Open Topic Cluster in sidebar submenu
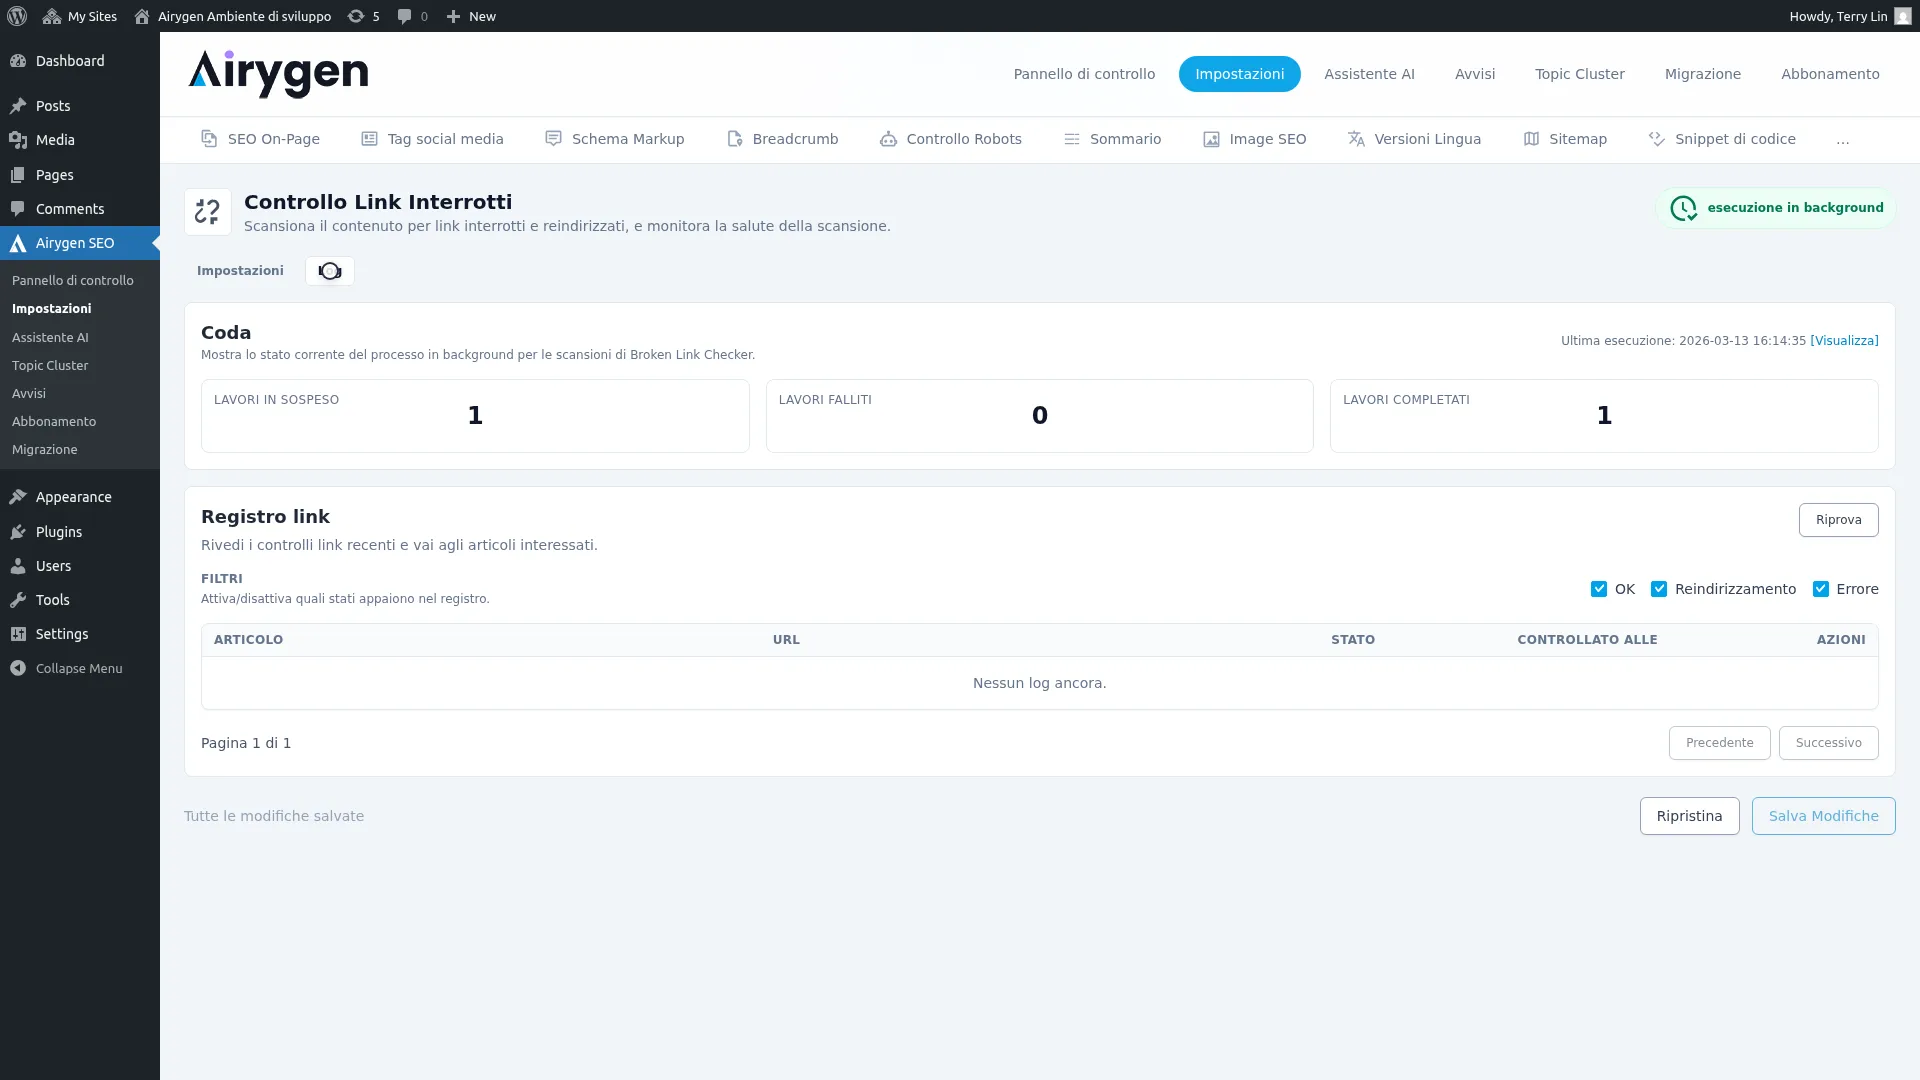Screen dimensions: 1920x1080 50,366
